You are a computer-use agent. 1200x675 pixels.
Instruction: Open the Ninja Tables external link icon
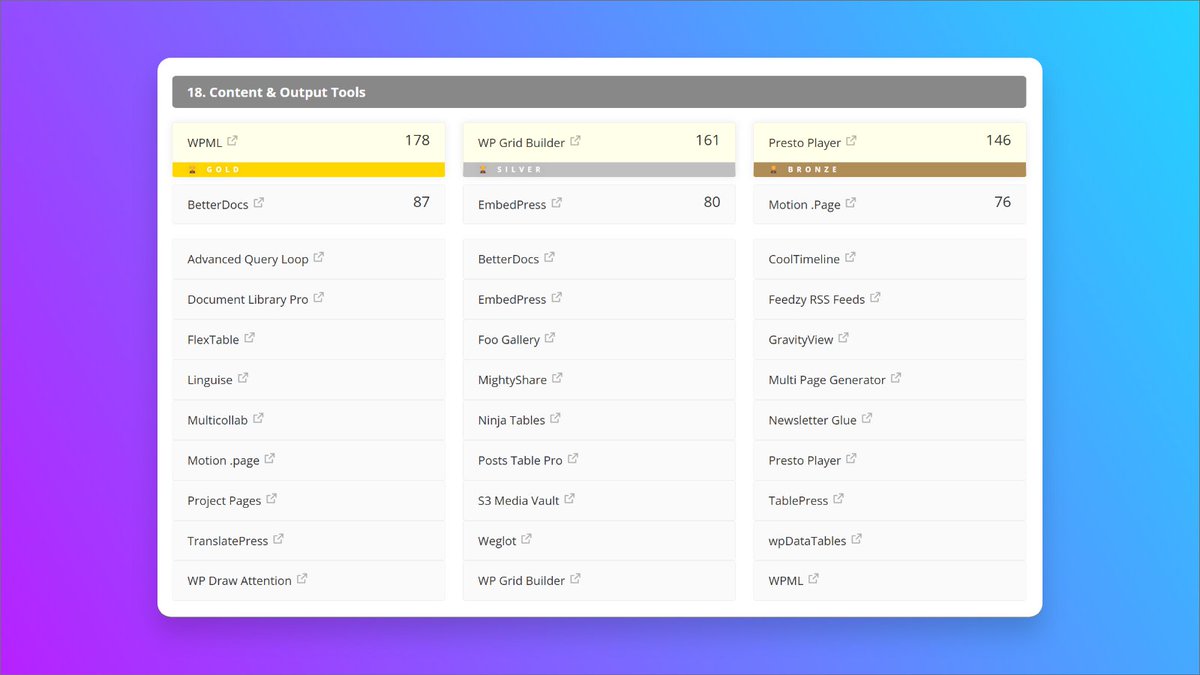(556, 418)
